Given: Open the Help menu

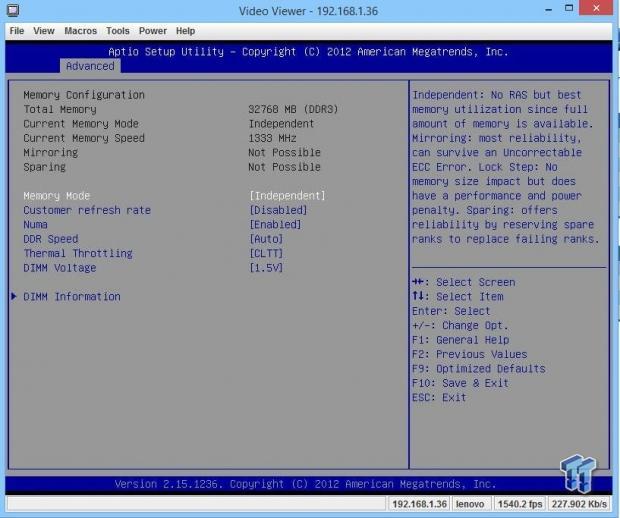Looking at the screenshot, I should pos(185,31).
